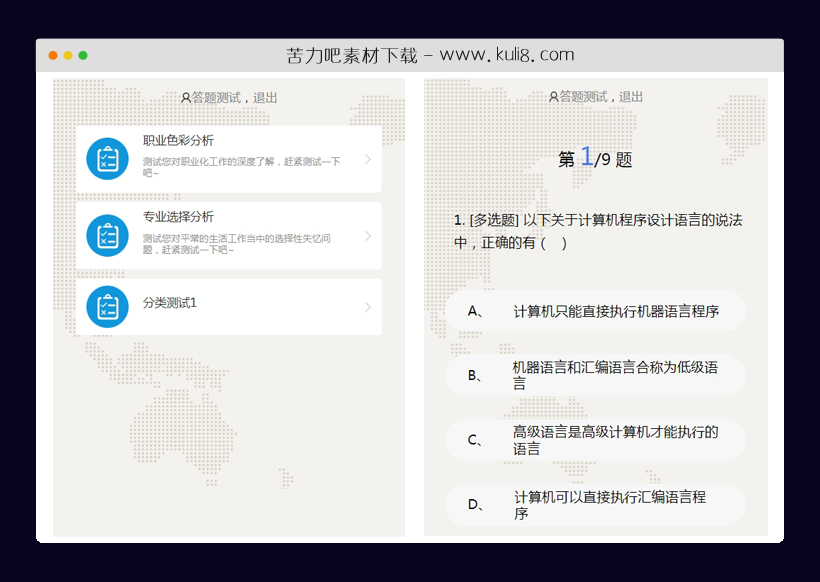
Task: Expand the 分类测试1 card chevron
Action: [x=370, y=307]
